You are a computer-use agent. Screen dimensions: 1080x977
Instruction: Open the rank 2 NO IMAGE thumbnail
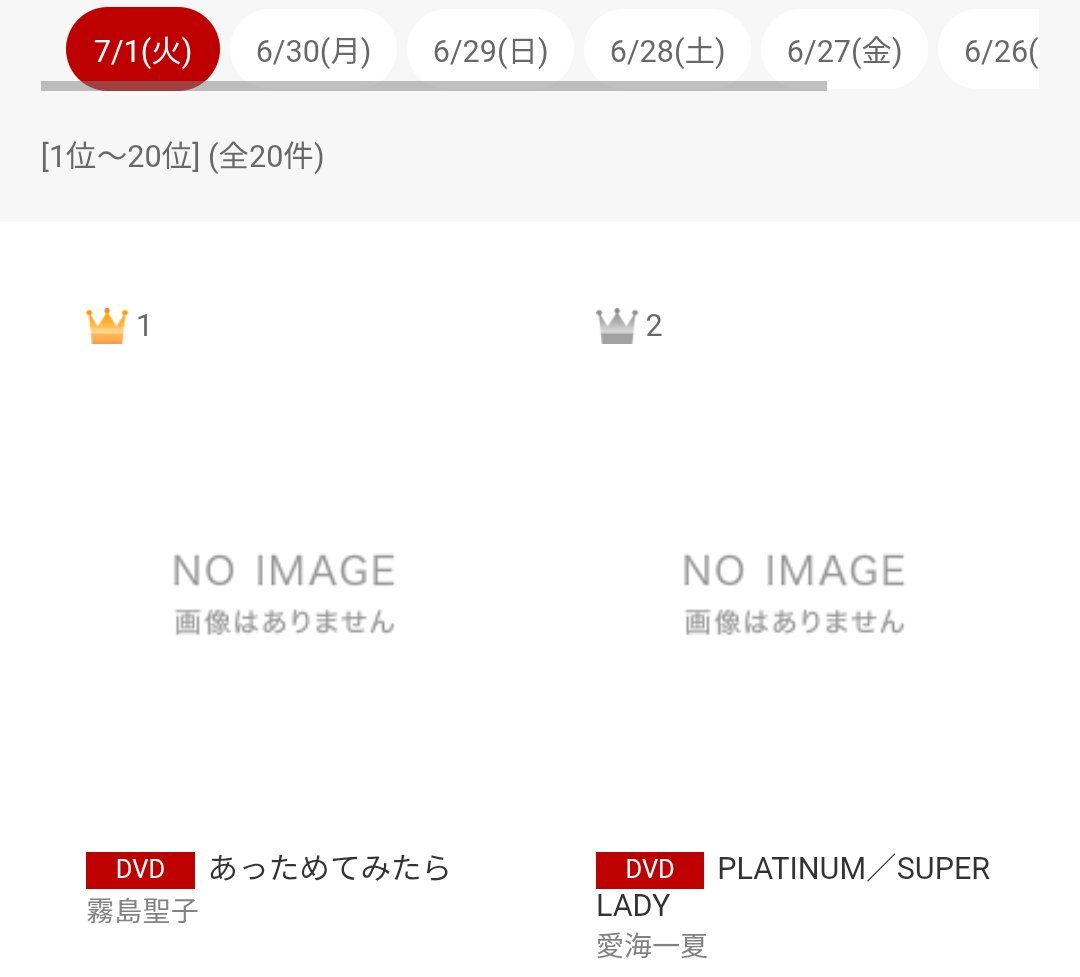pos(793,593)
